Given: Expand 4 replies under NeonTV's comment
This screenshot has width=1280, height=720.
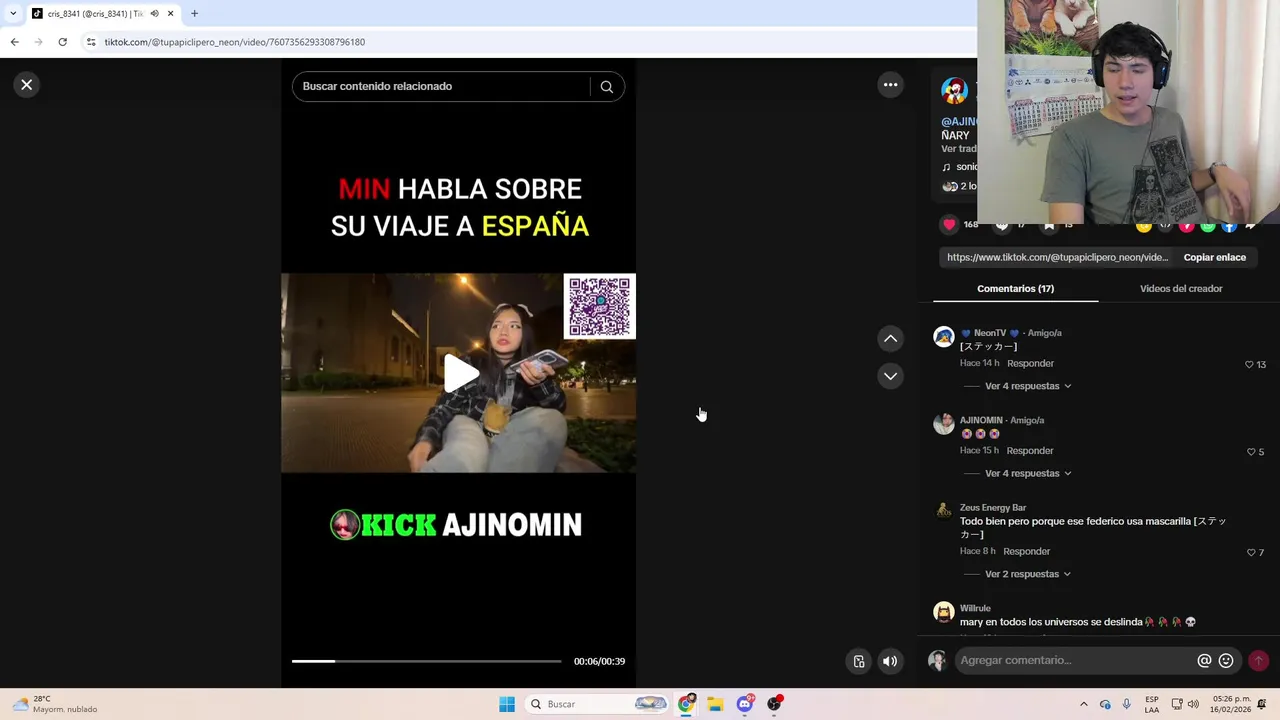Looking at the screenshot, I should pos(1027,386).
